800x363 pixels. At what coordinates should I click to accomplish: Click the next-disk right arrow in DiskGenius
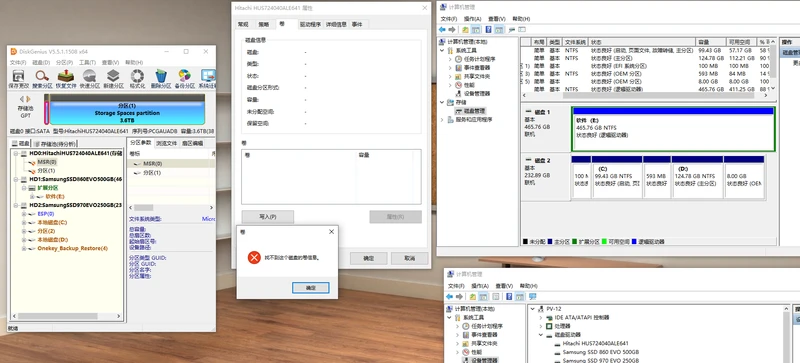28,99
